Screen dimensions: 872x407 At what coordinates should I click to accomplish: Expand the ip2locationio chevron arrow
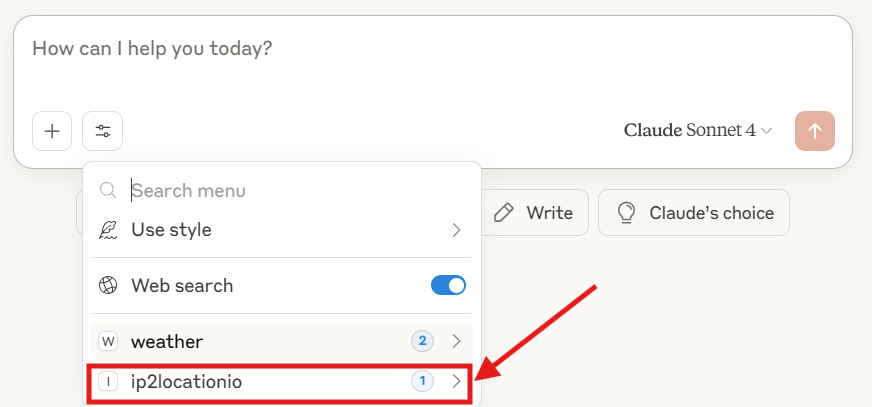[457, 381]
